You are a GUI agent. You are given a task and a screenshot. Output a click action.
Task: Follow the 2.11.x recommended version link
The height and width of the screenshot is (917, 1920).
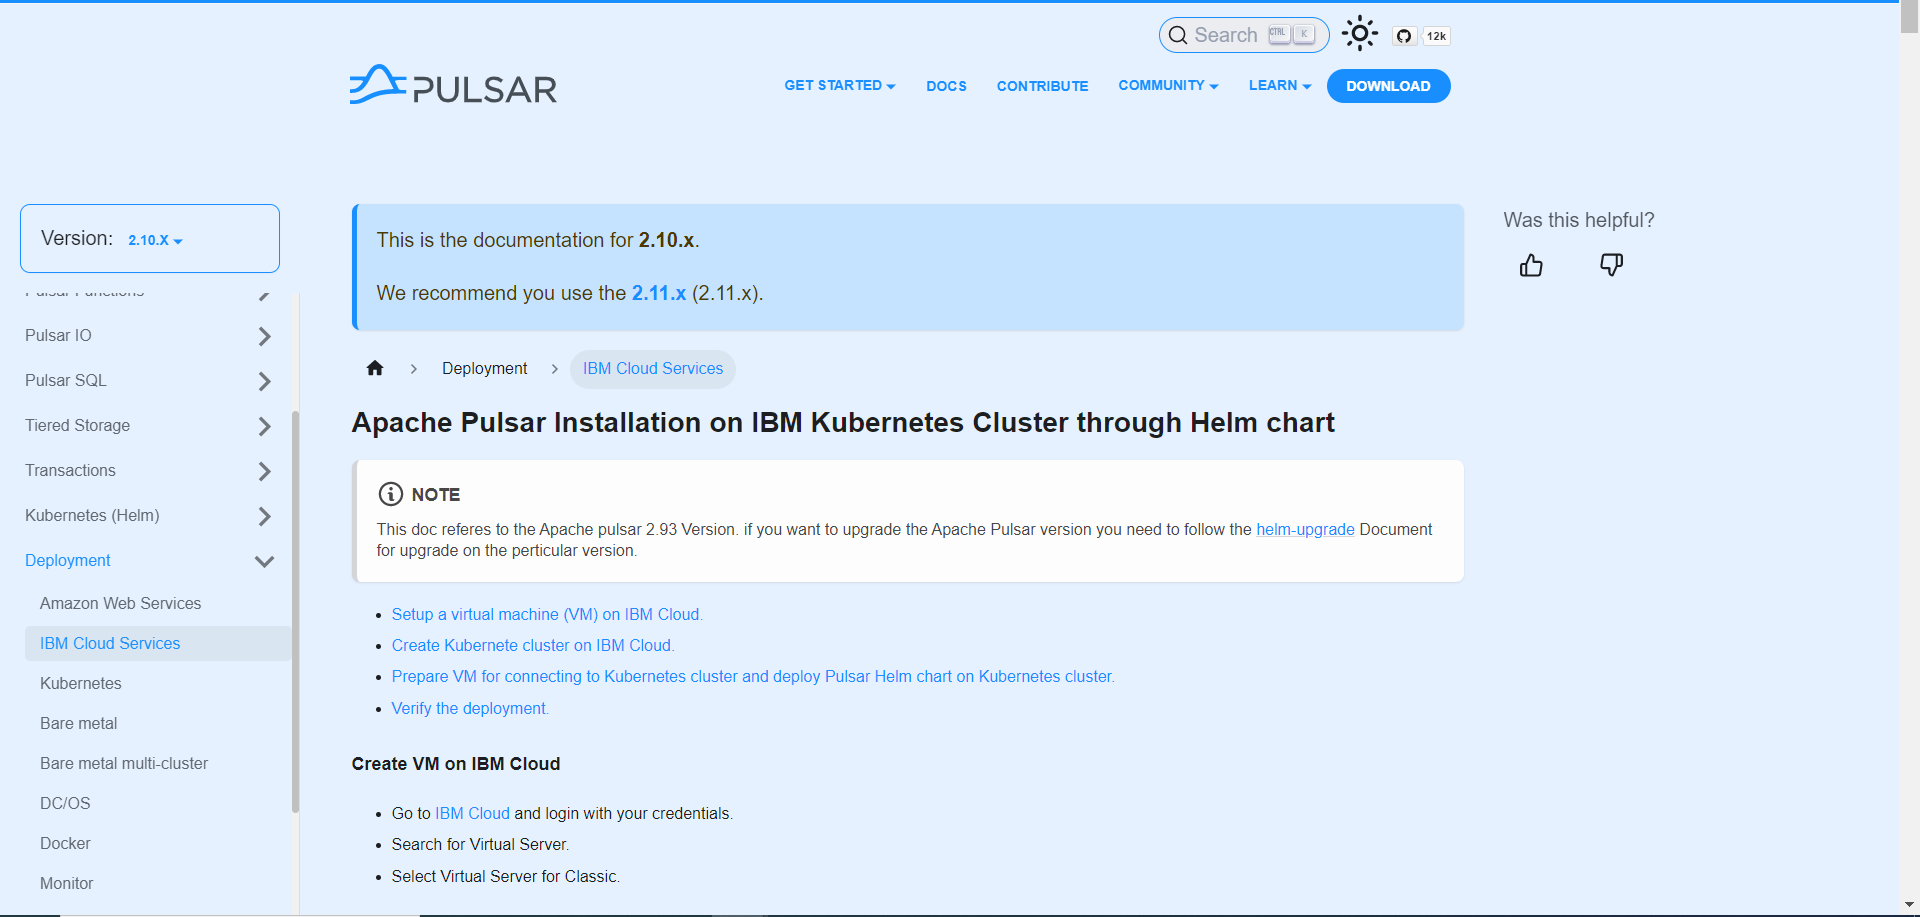point(659,293)
